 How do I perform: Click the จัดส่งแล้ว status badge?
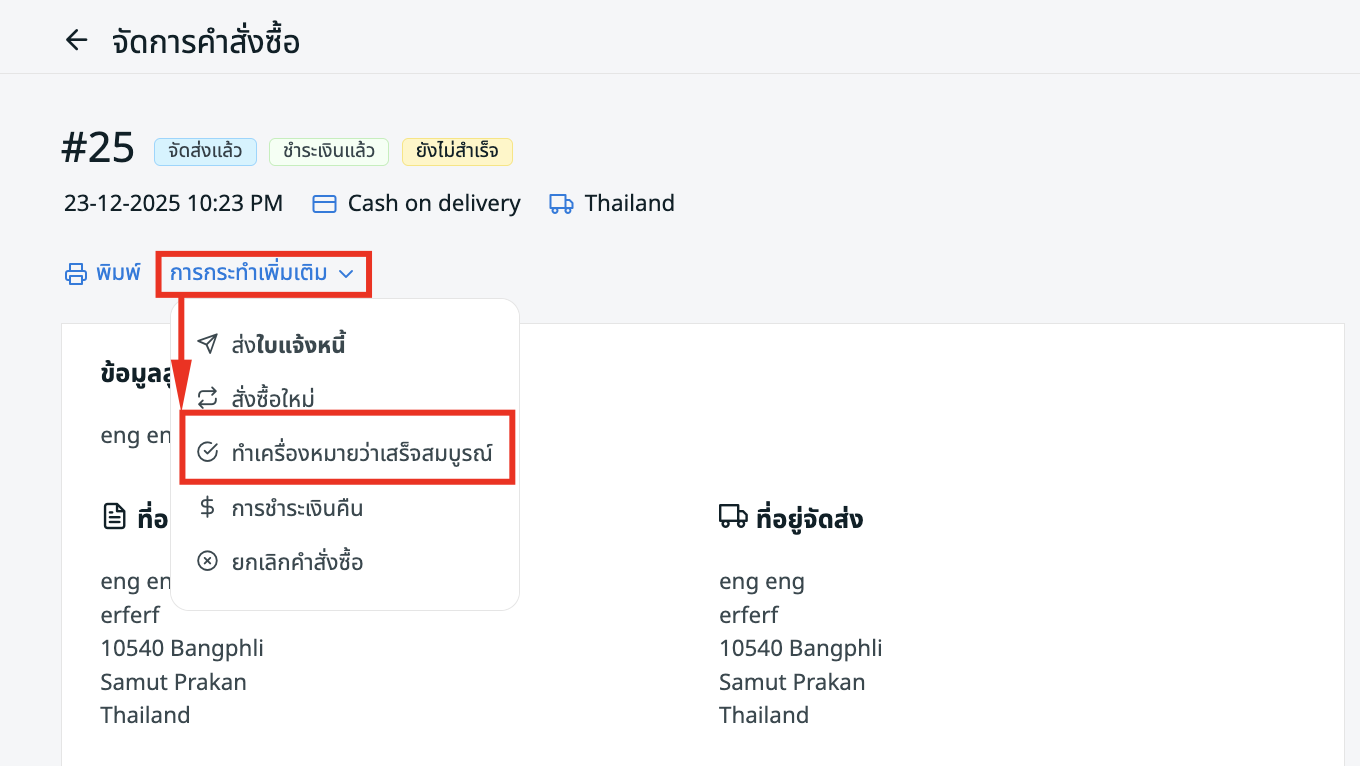[x=205, y=151]
